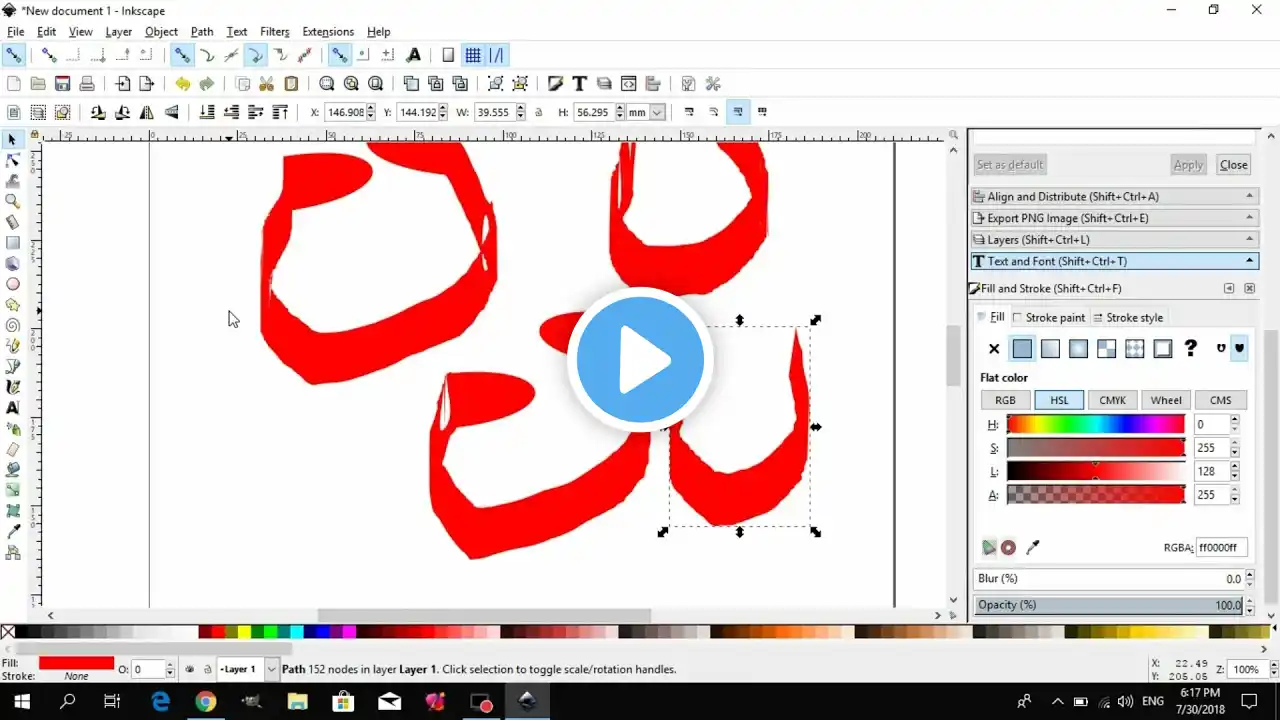The height and width of the screenshot is (720, 1280).
Task: Adjust the Lightness L slider
Action: click(1095, 471)
